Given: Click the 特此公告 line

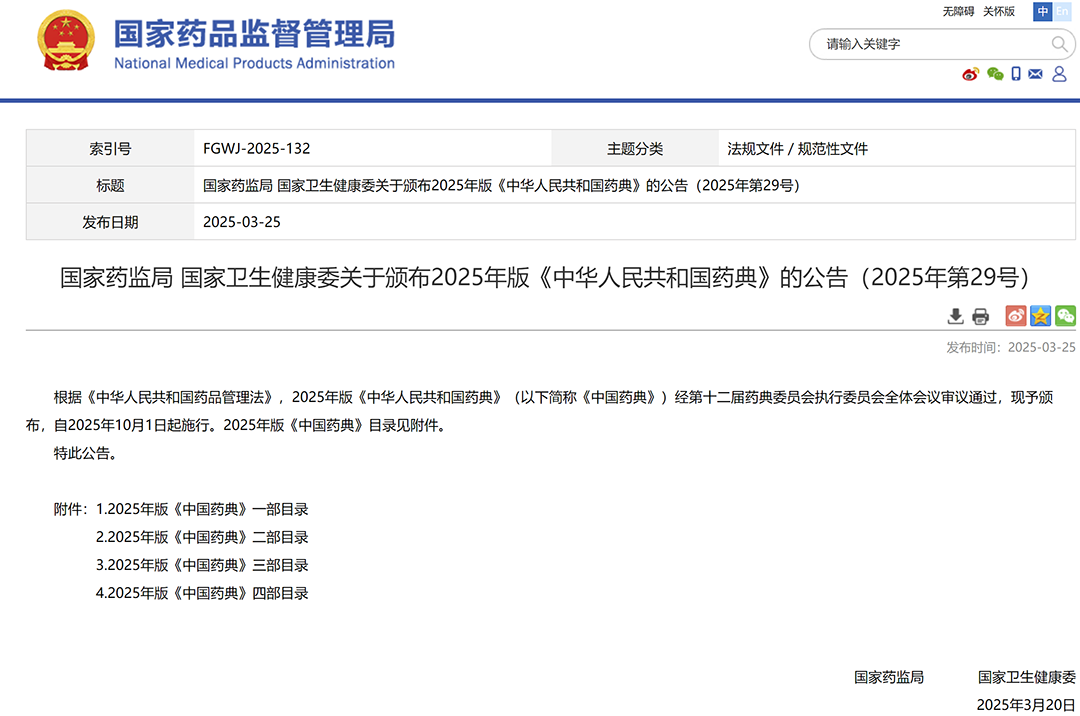Looking at the screenshot, I should [85, 454].
